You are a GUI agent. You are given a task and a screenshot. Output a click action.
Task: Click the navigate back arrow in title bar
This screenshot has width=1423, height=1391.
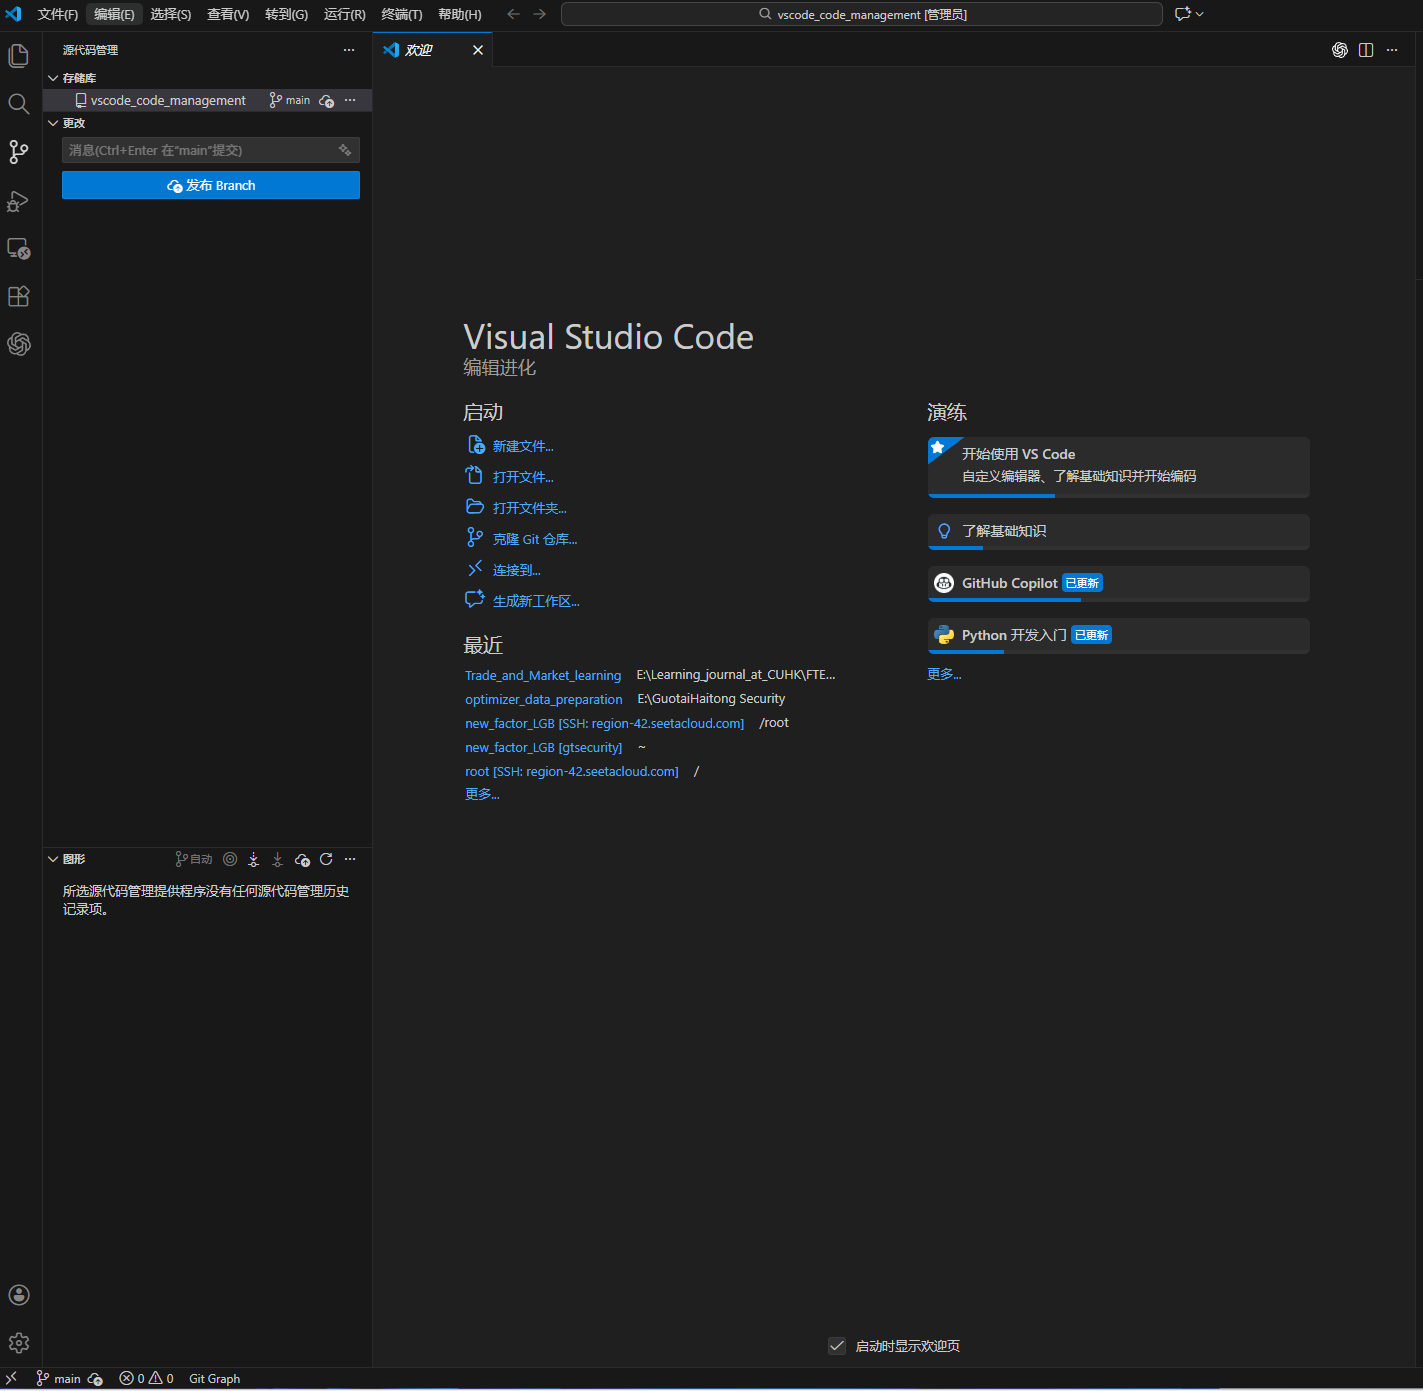point(513,14)
